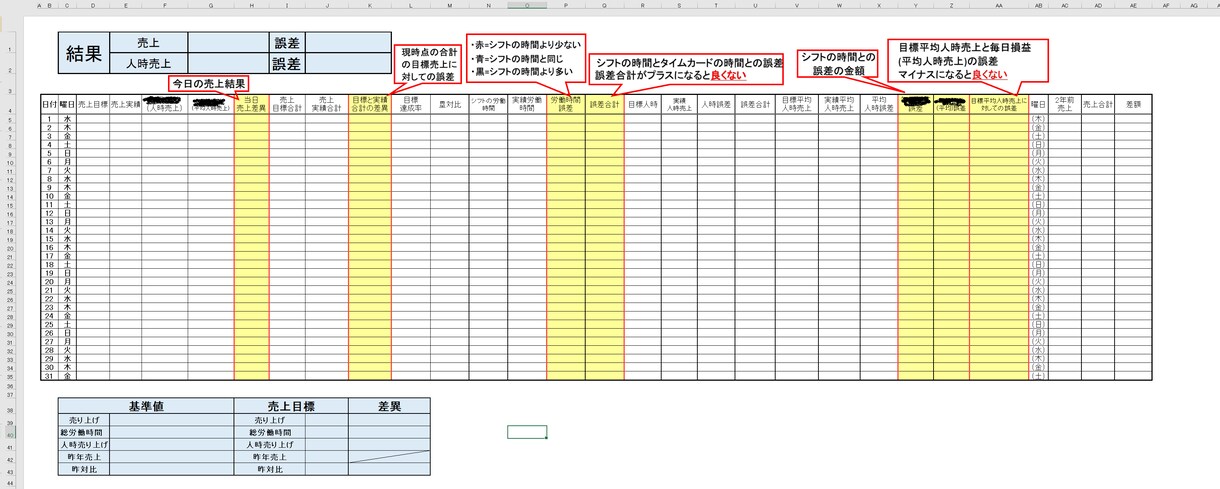1220x489 pixels.
Task: Select the 売上実績 header cell
Action: point(124,104)
